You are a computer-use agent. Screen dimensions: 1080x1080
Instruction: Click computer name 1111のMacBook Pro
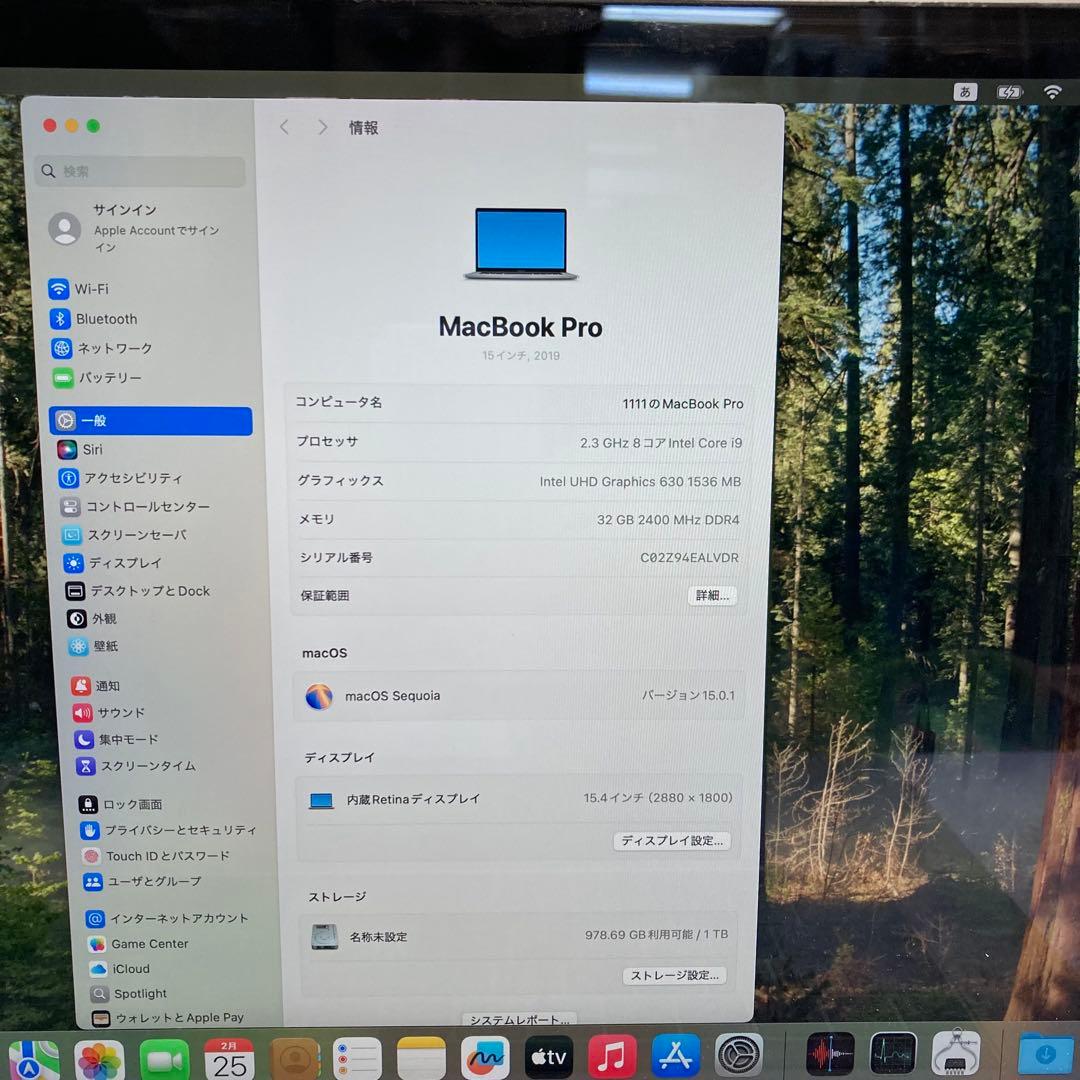(x=683, y=404)
